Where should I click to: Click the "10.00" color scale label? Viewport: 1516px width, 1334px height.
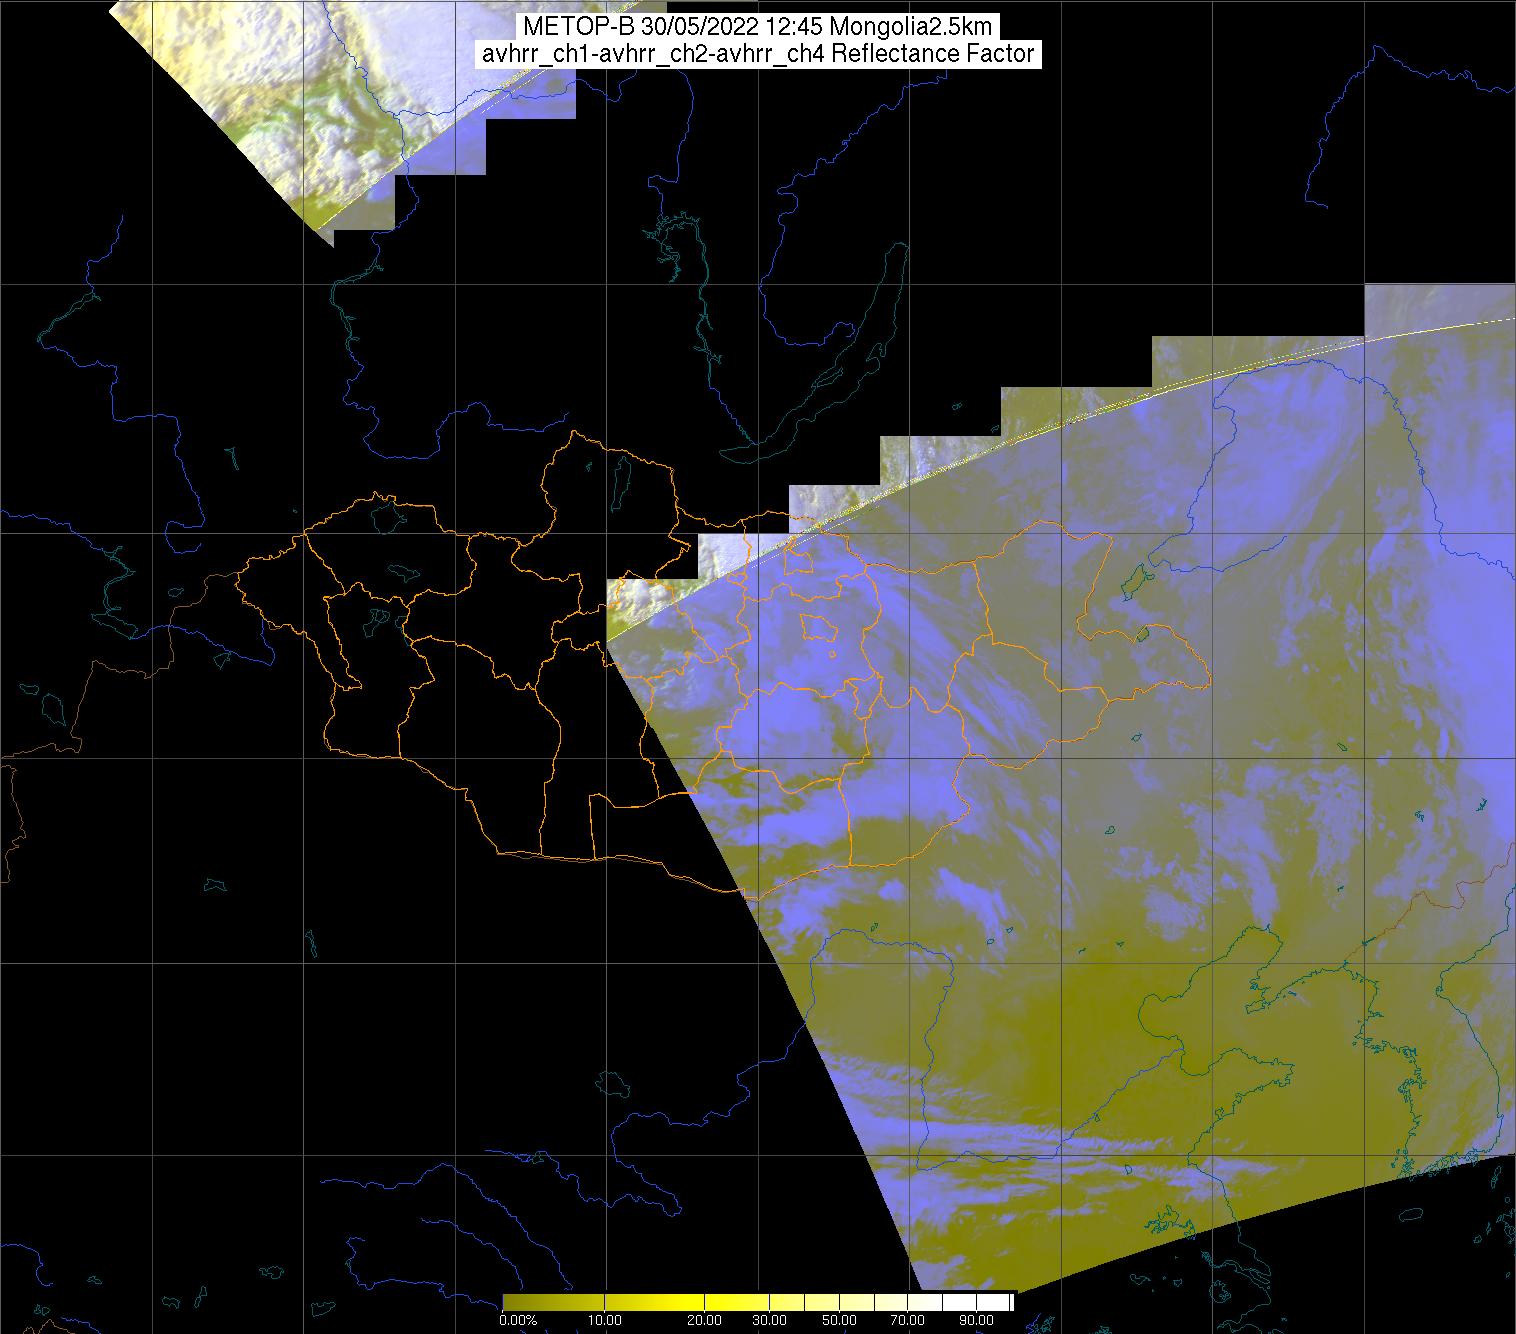[606, 1321]
